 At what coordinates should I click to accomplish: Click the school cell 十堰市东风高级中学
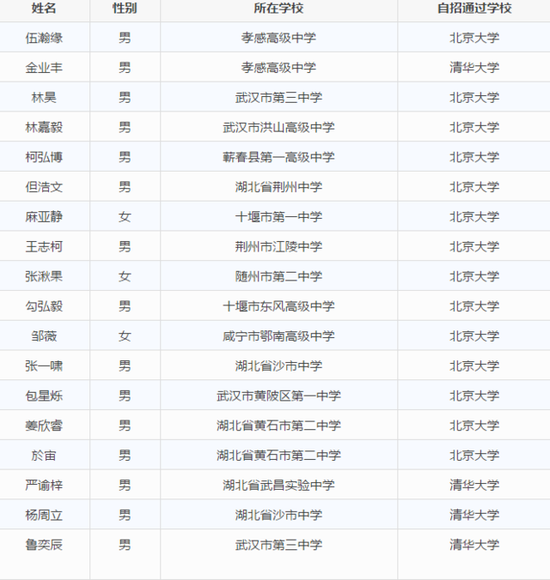tap(279, 306)
